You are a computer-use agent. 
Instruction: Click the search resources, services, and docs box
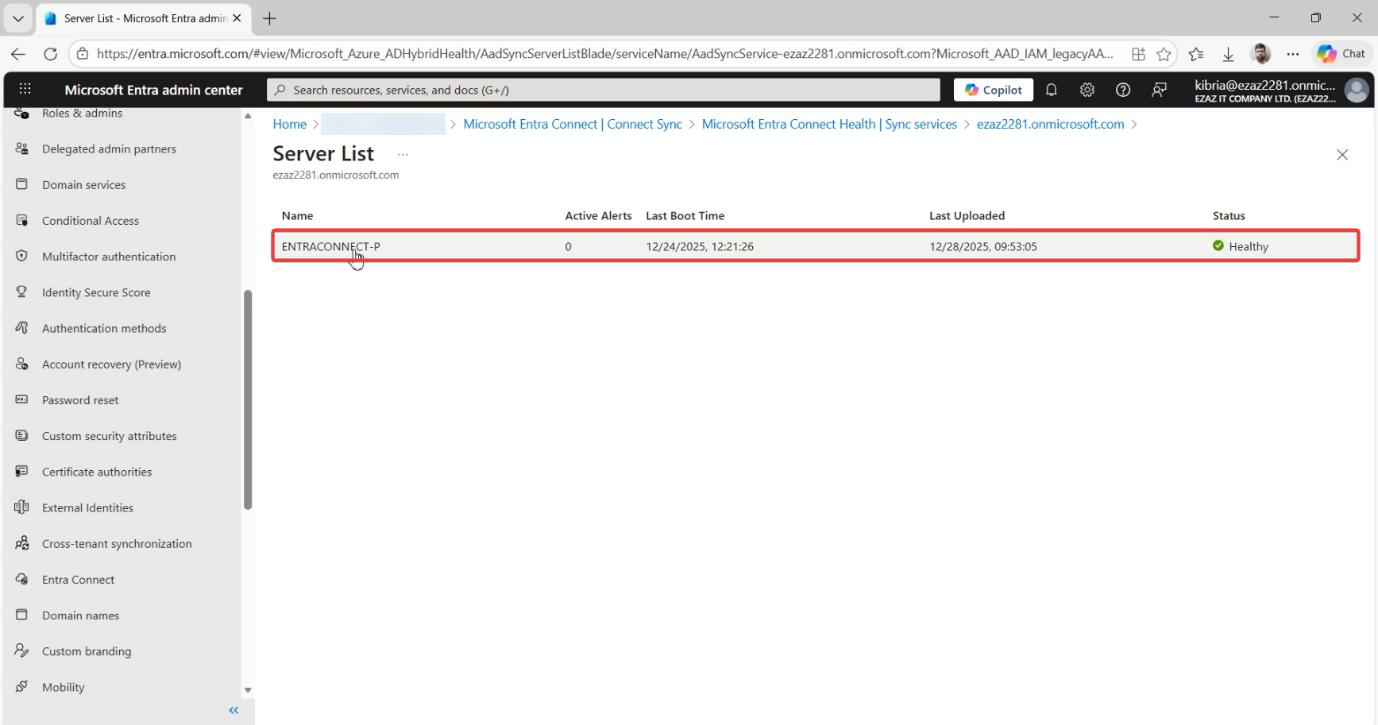(604, 90)
